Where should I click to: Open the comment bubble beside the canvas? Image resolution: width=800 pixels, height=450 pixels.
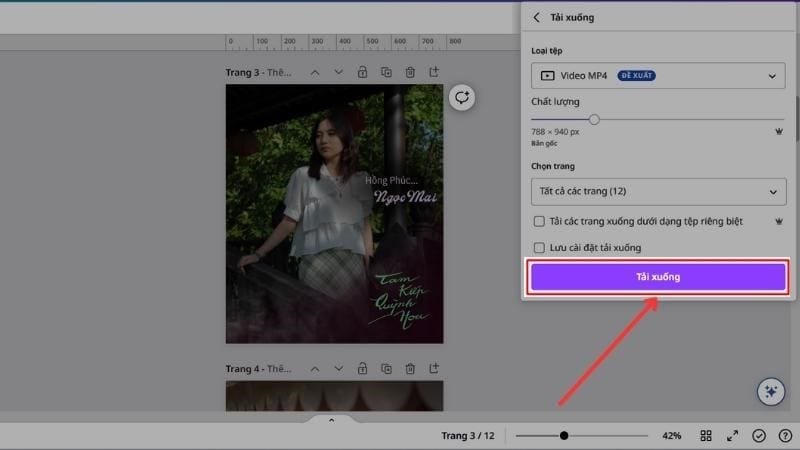[x=461, y=97]
